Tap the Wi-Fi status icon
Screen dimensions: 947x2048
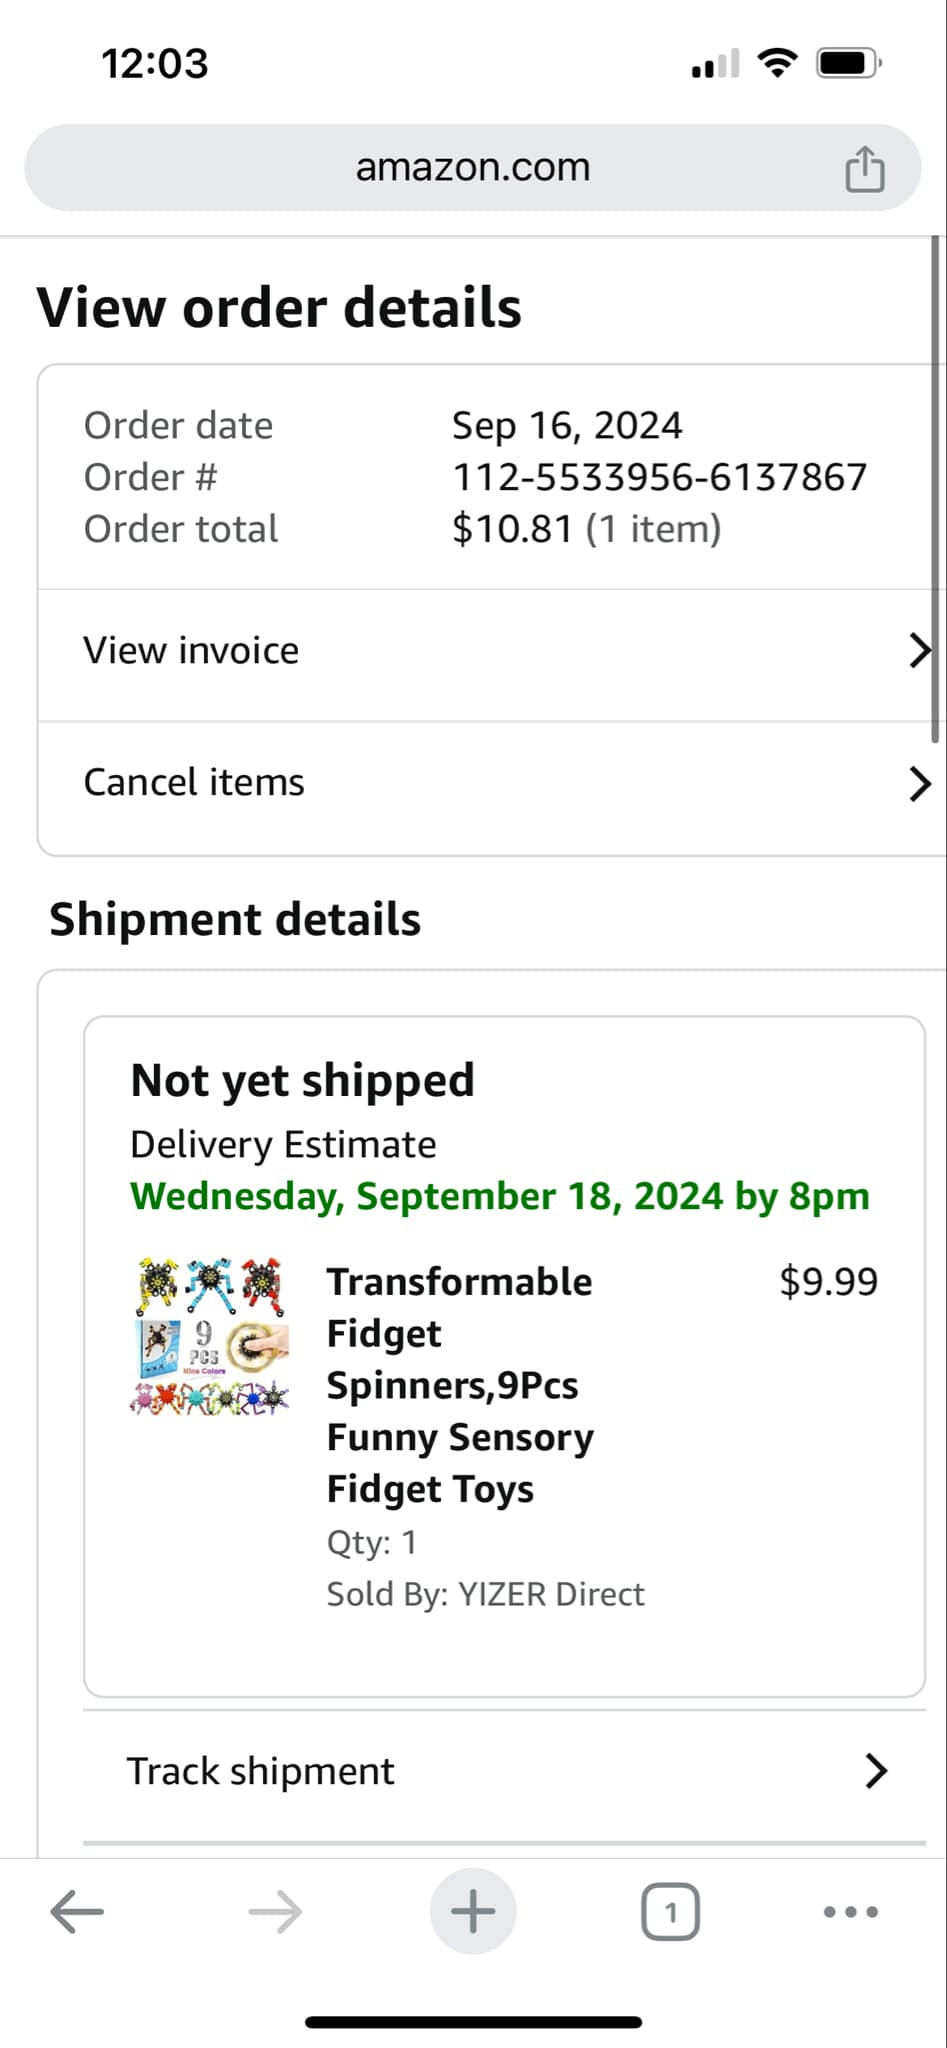click(x=777, y=63)
